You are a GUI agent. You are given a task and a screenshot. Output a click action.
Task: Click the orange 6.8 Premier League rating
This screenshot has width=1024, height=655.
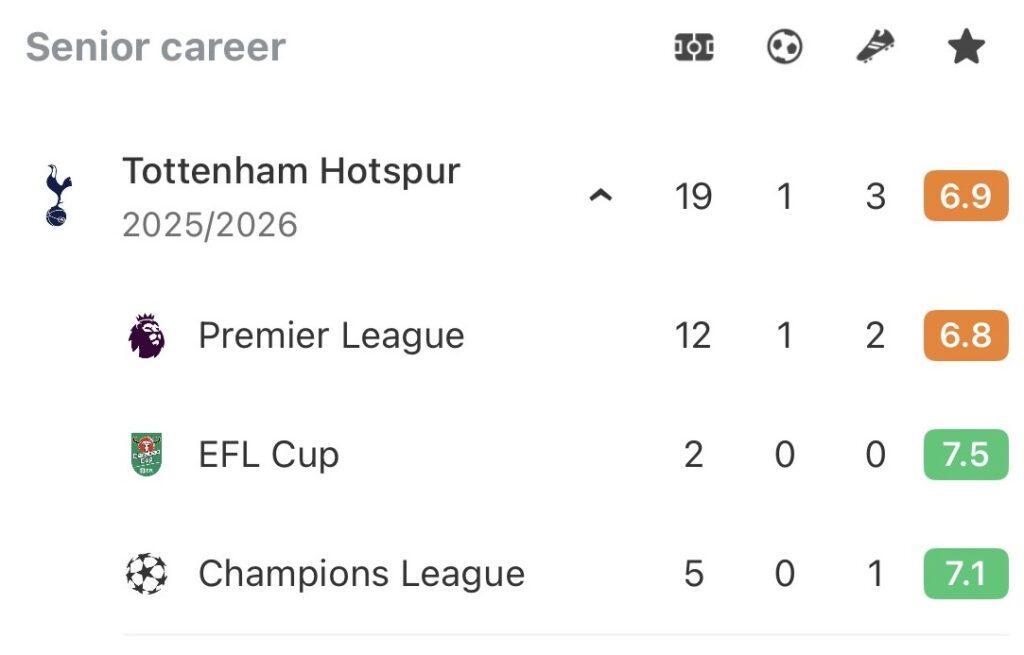point(965,335)
